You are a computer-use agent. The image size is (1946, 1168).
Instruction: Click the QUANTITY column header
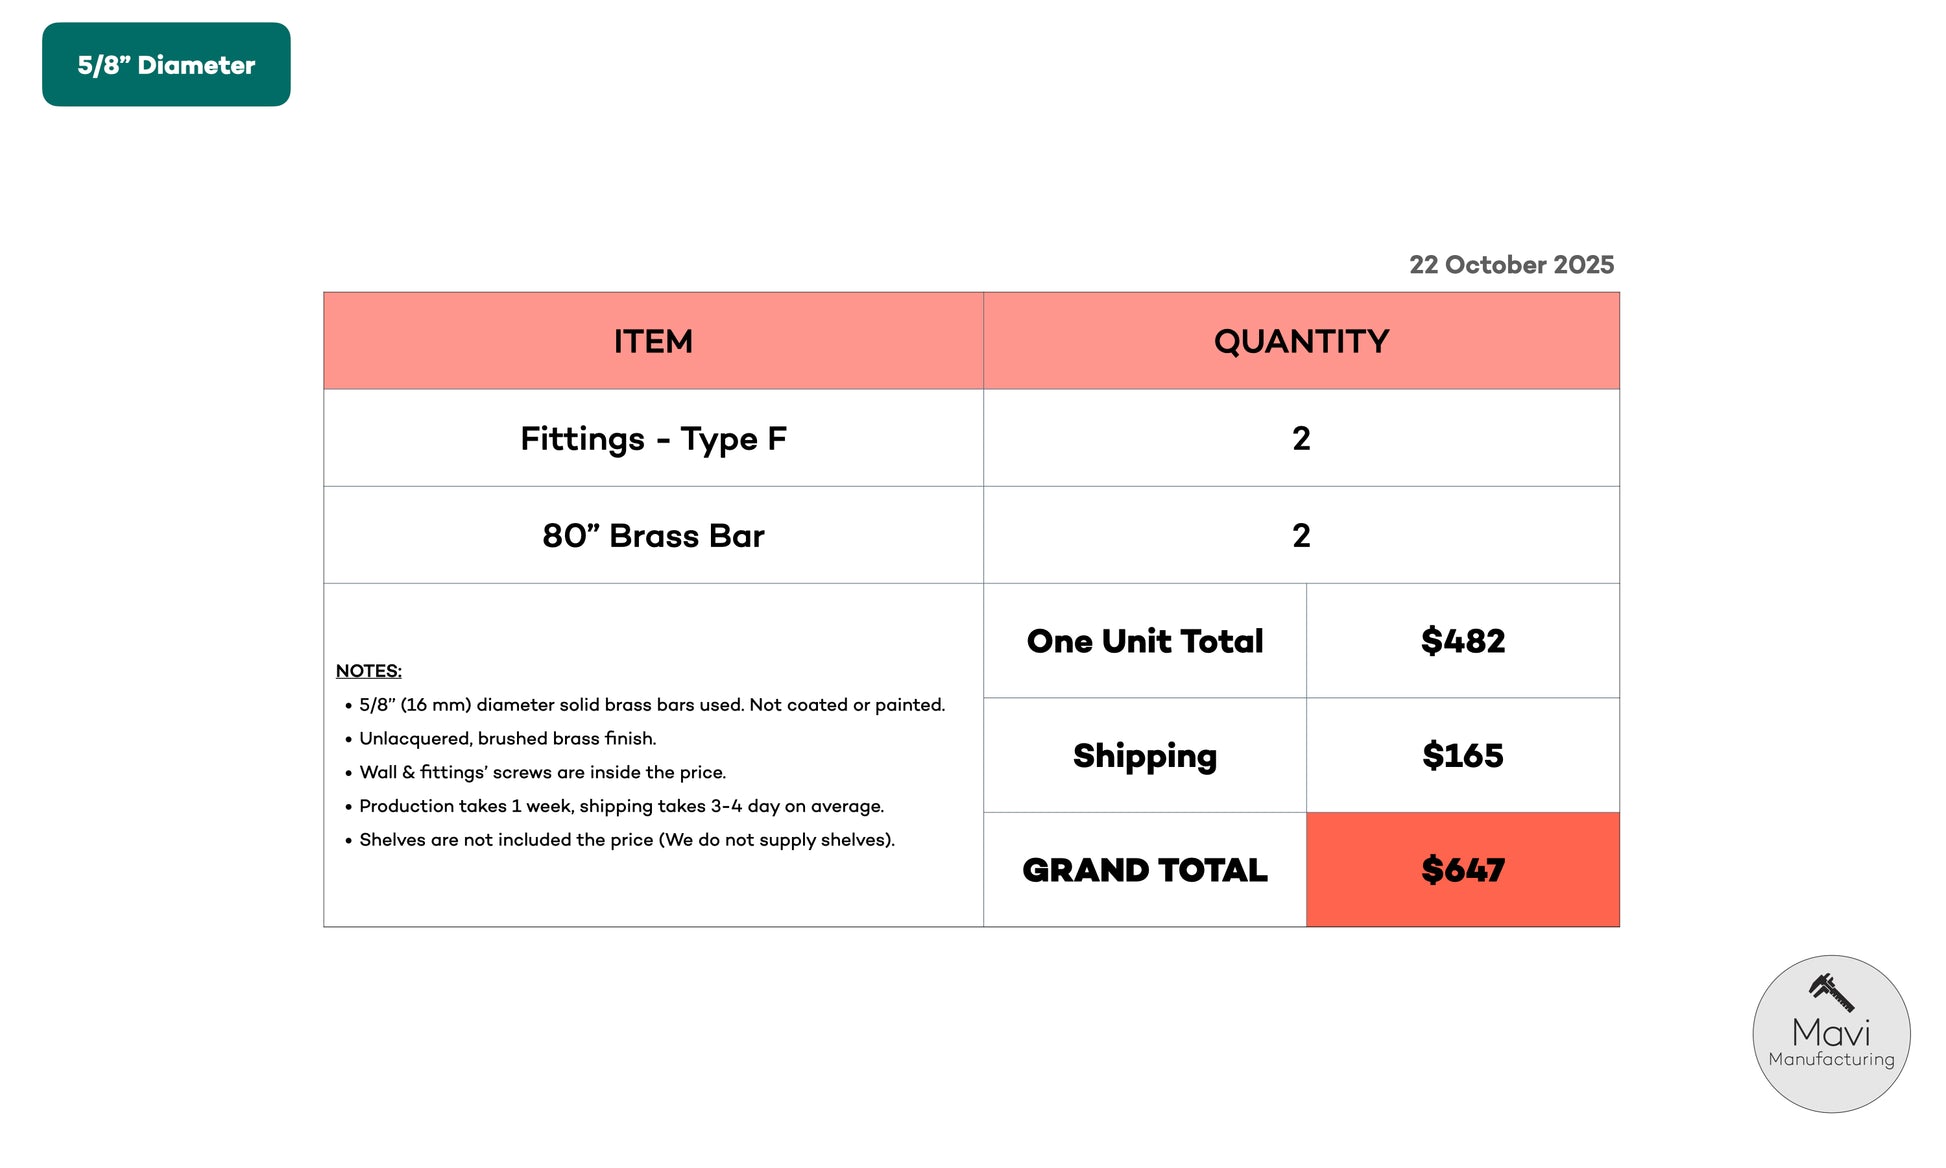point(1301,342)
